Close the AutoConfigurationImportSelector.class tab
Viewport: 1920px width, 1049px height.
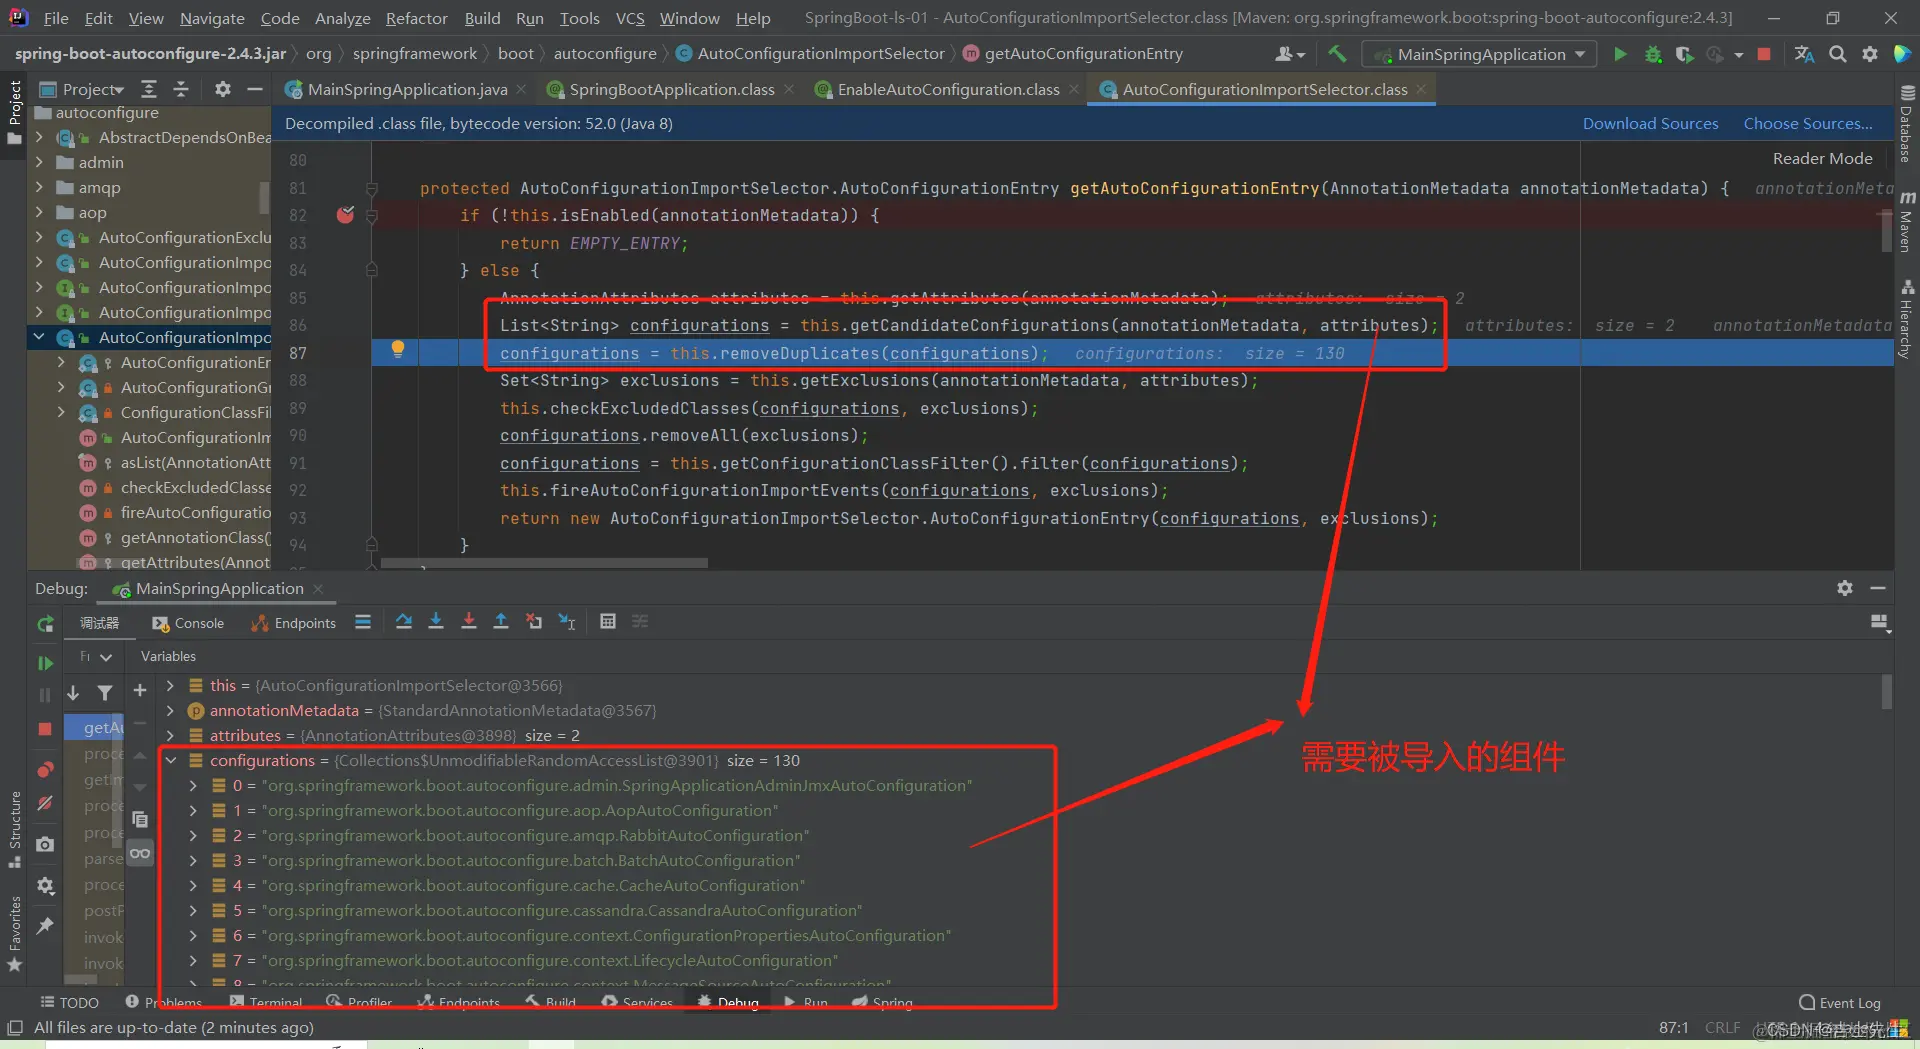tap(1421, 89)
